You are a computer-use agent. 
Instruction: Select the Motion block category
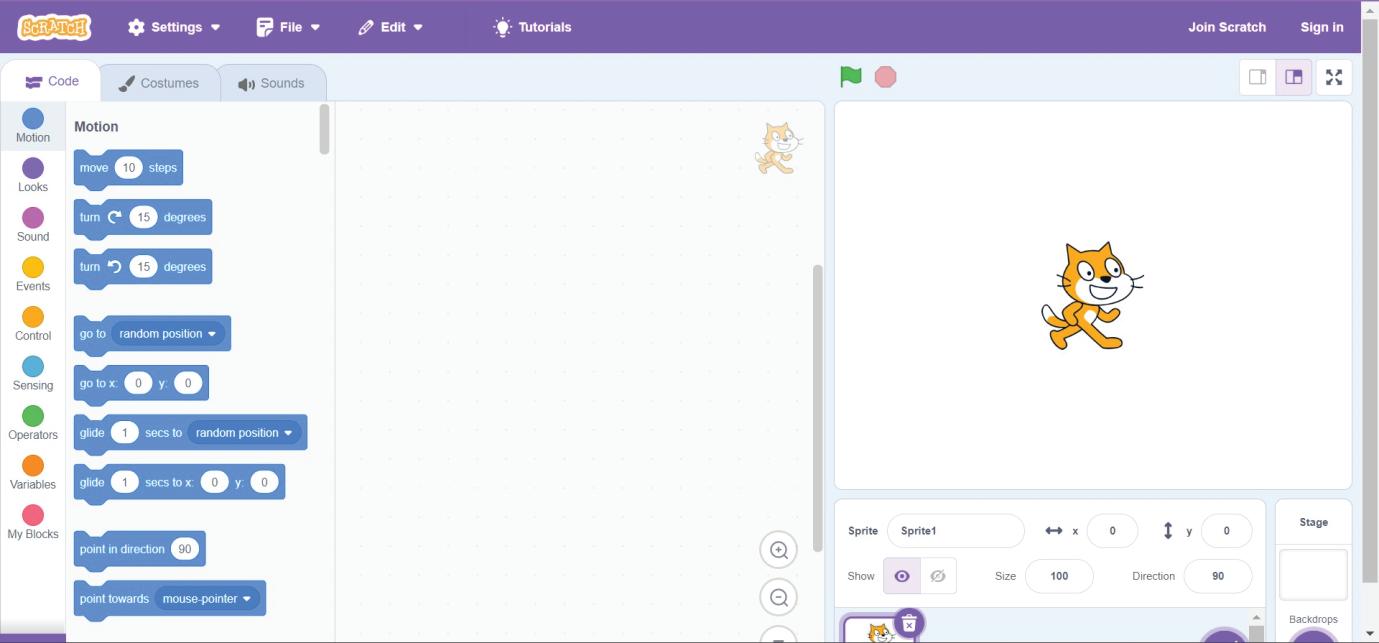[33, 126]
